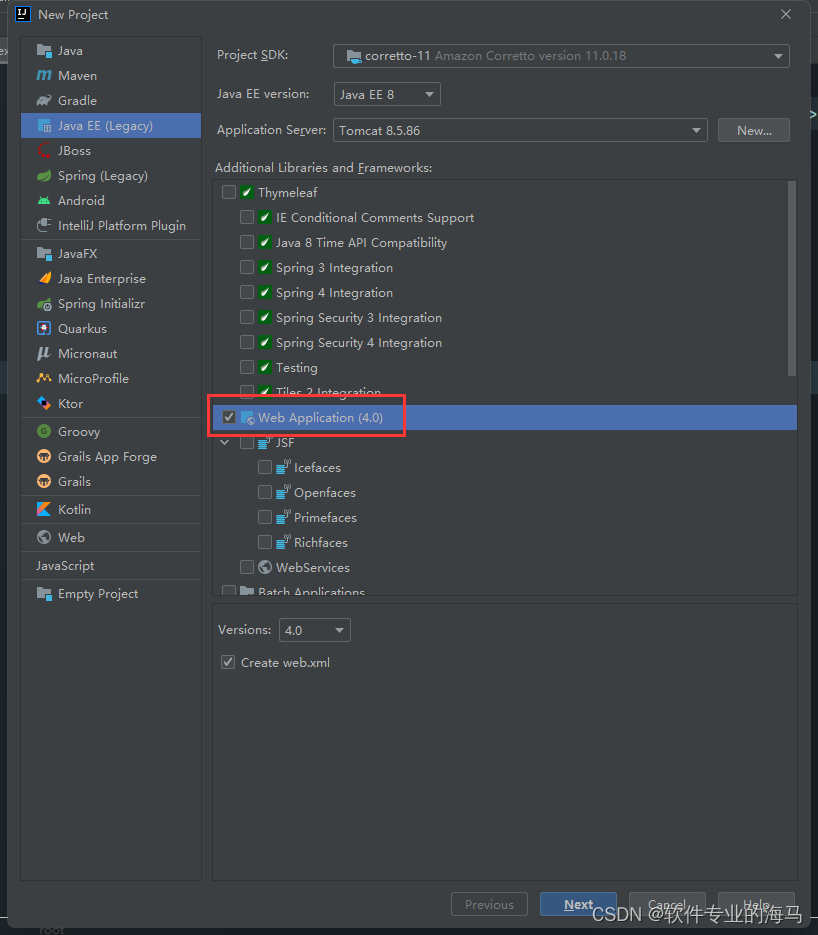
Task: Select the Openfaces label
Action: pyautogui.click(x=324, y=493)
